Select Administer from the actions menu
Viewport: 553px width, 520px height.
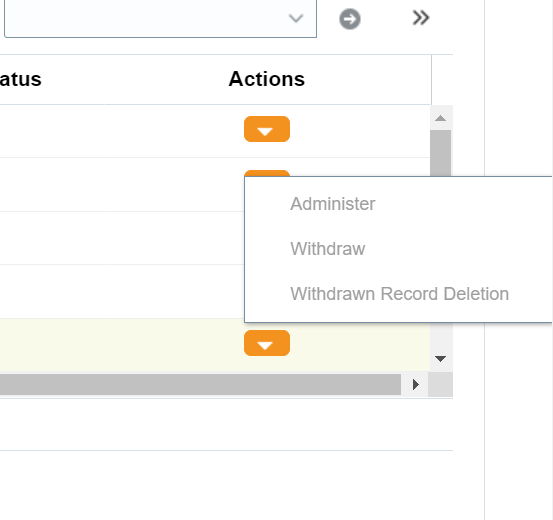(333, 204)
